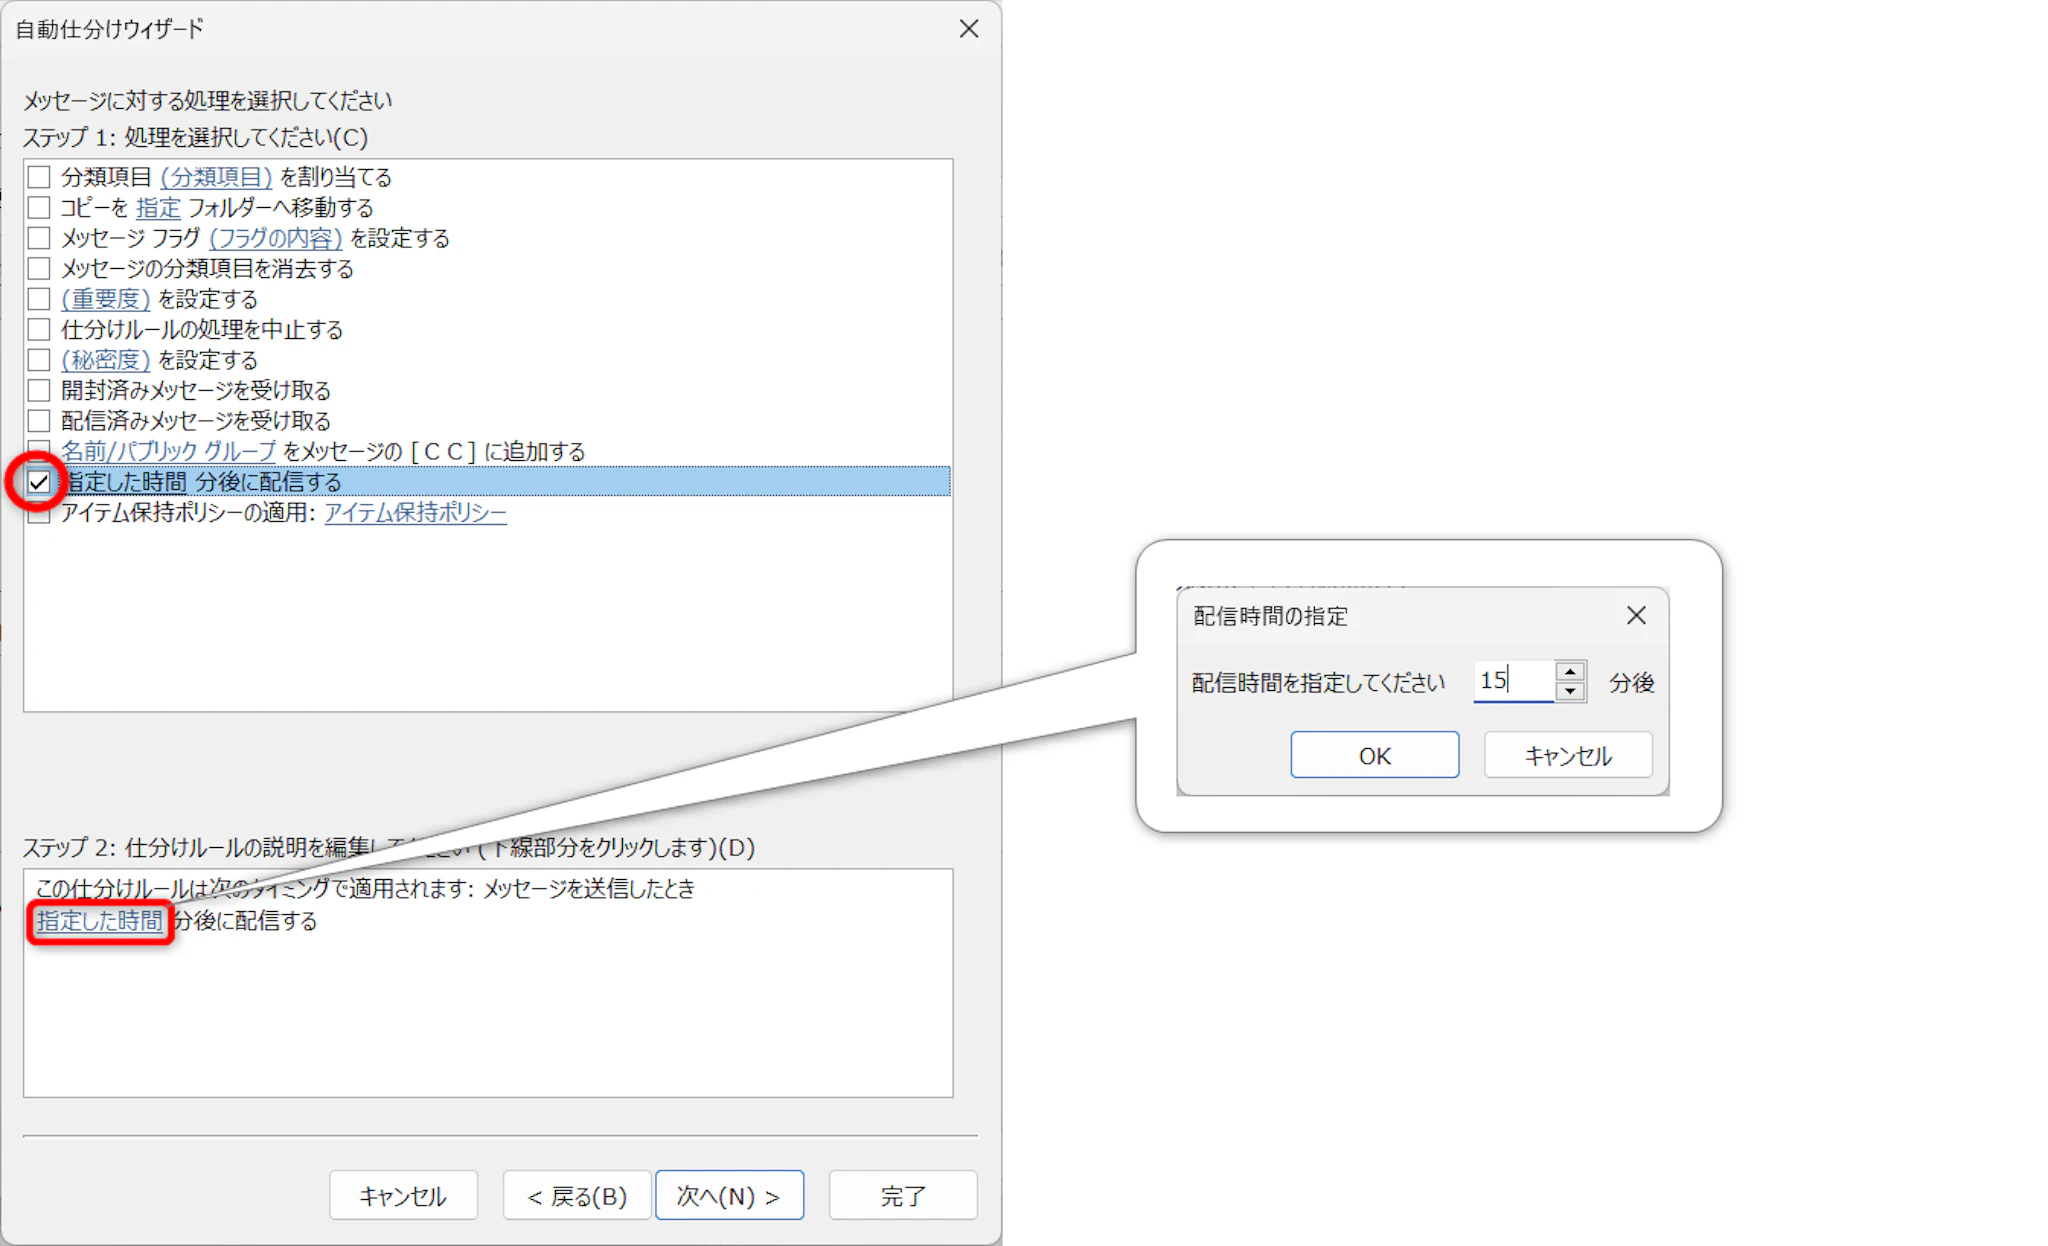Go back with 戻る(B) button
This screenshot has height=1246, width=2048.
tap(577, 1196)
